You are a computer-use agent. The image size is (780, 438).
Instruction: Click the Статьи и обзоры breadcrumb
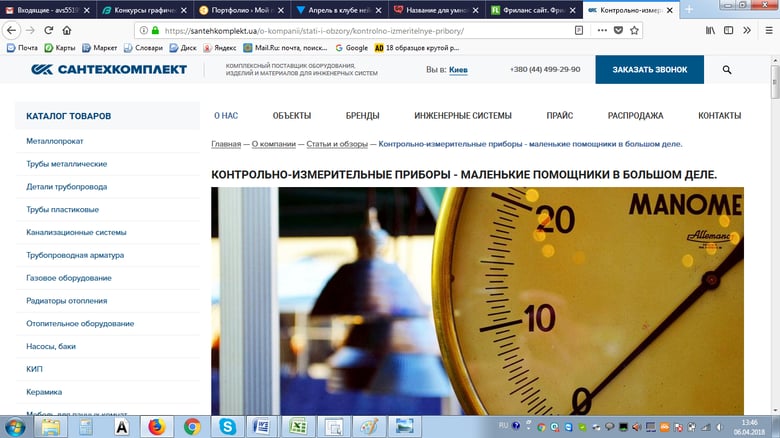tap(337, 144)
